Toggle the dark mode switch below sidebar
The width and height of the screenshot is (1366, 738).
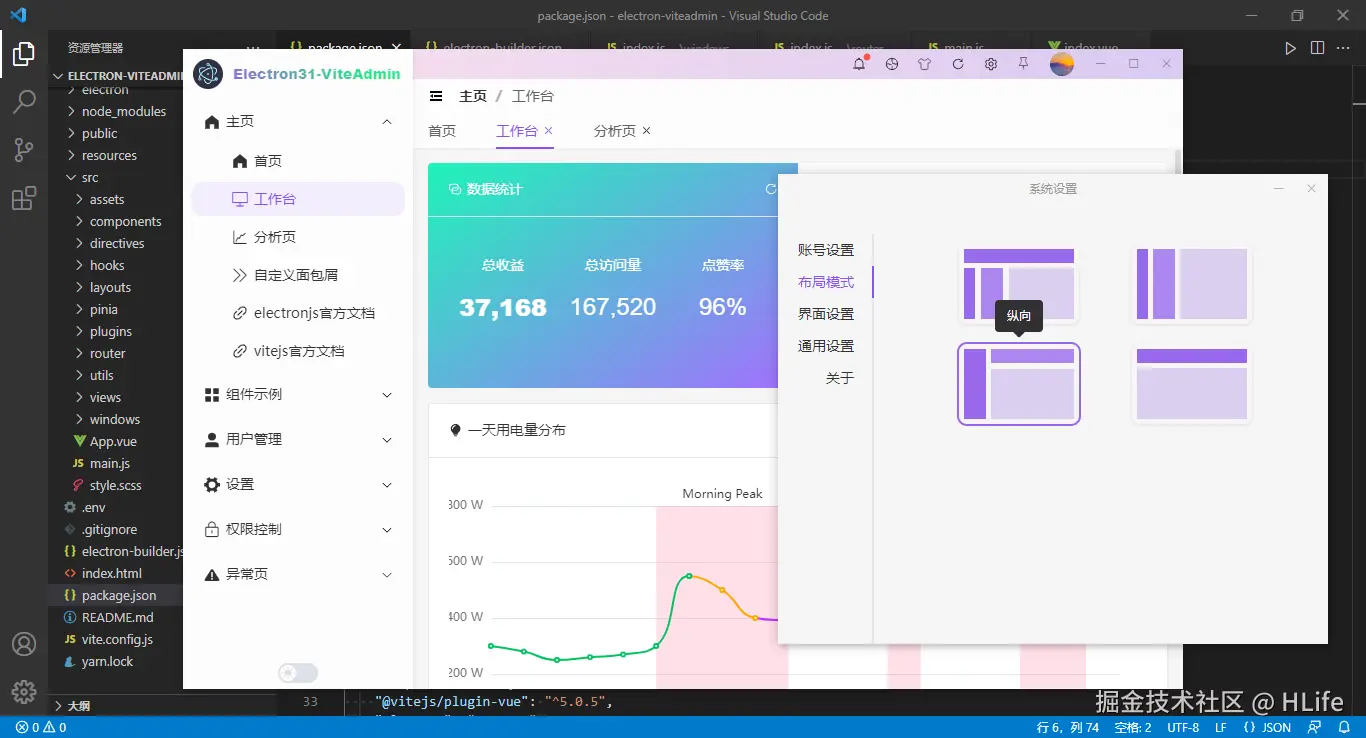pos(298,673)
